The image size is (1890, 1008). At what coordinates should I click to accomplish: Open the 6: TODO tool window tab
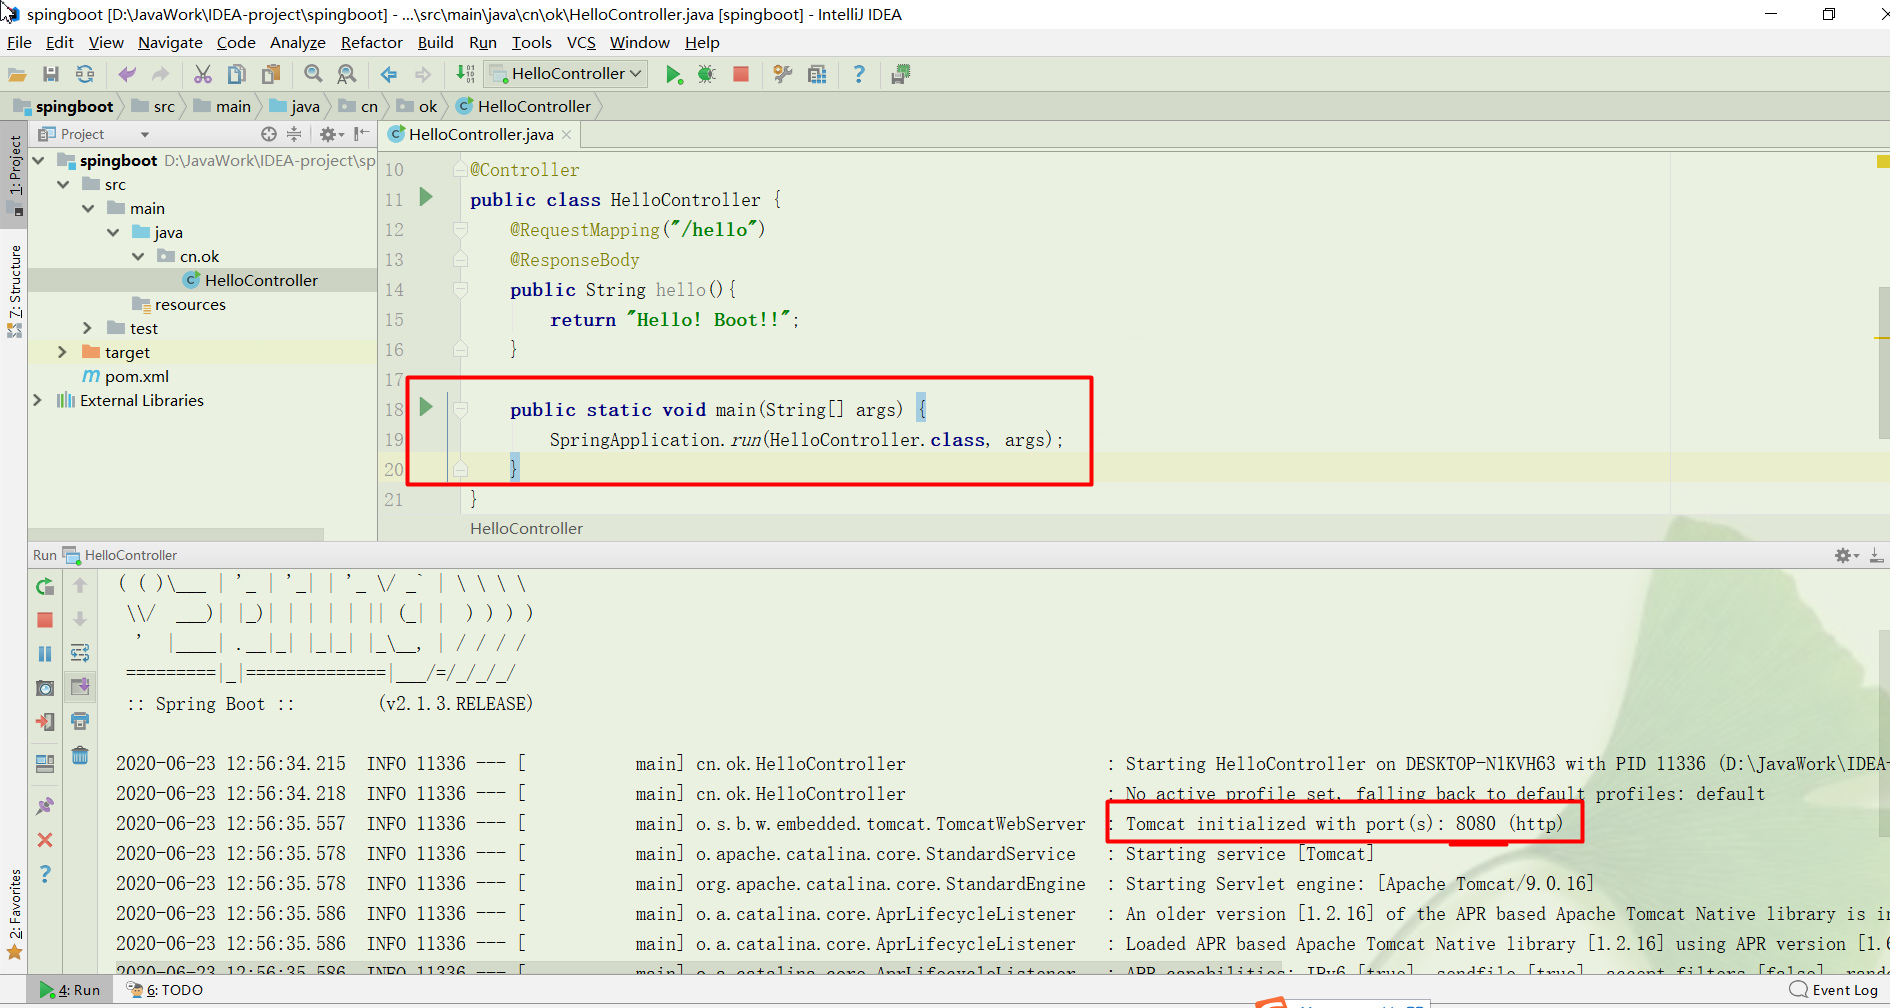(165, 990)
